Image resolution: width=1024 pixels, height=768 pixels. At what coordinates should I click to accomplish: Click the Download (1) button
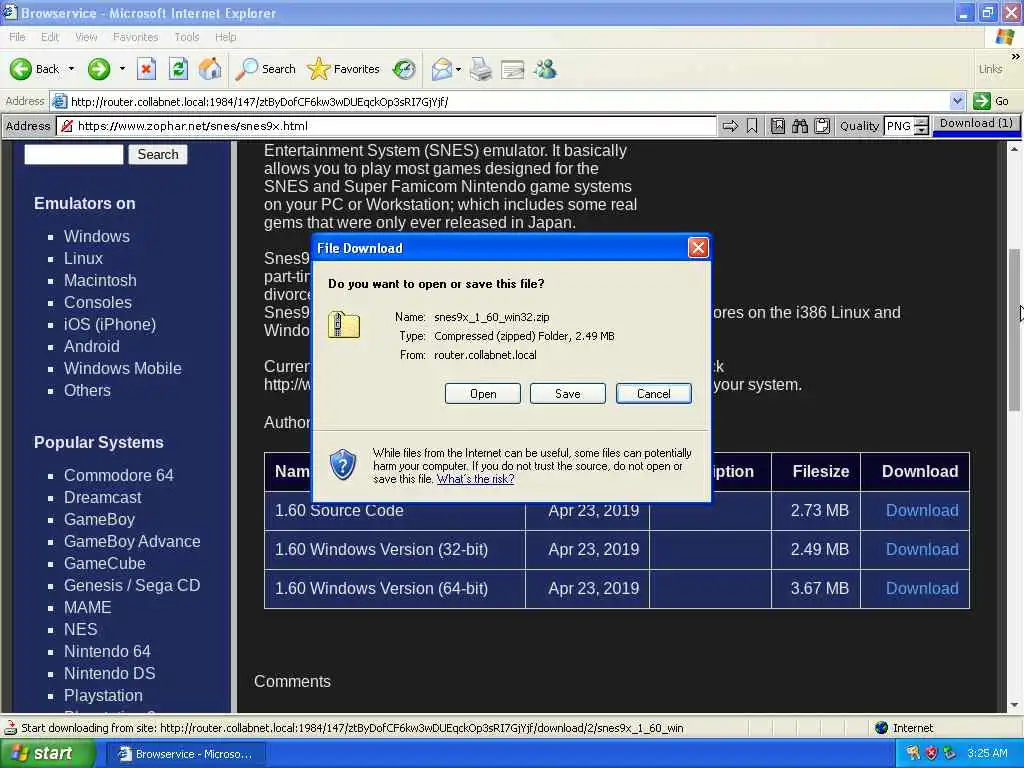[976, 123]
